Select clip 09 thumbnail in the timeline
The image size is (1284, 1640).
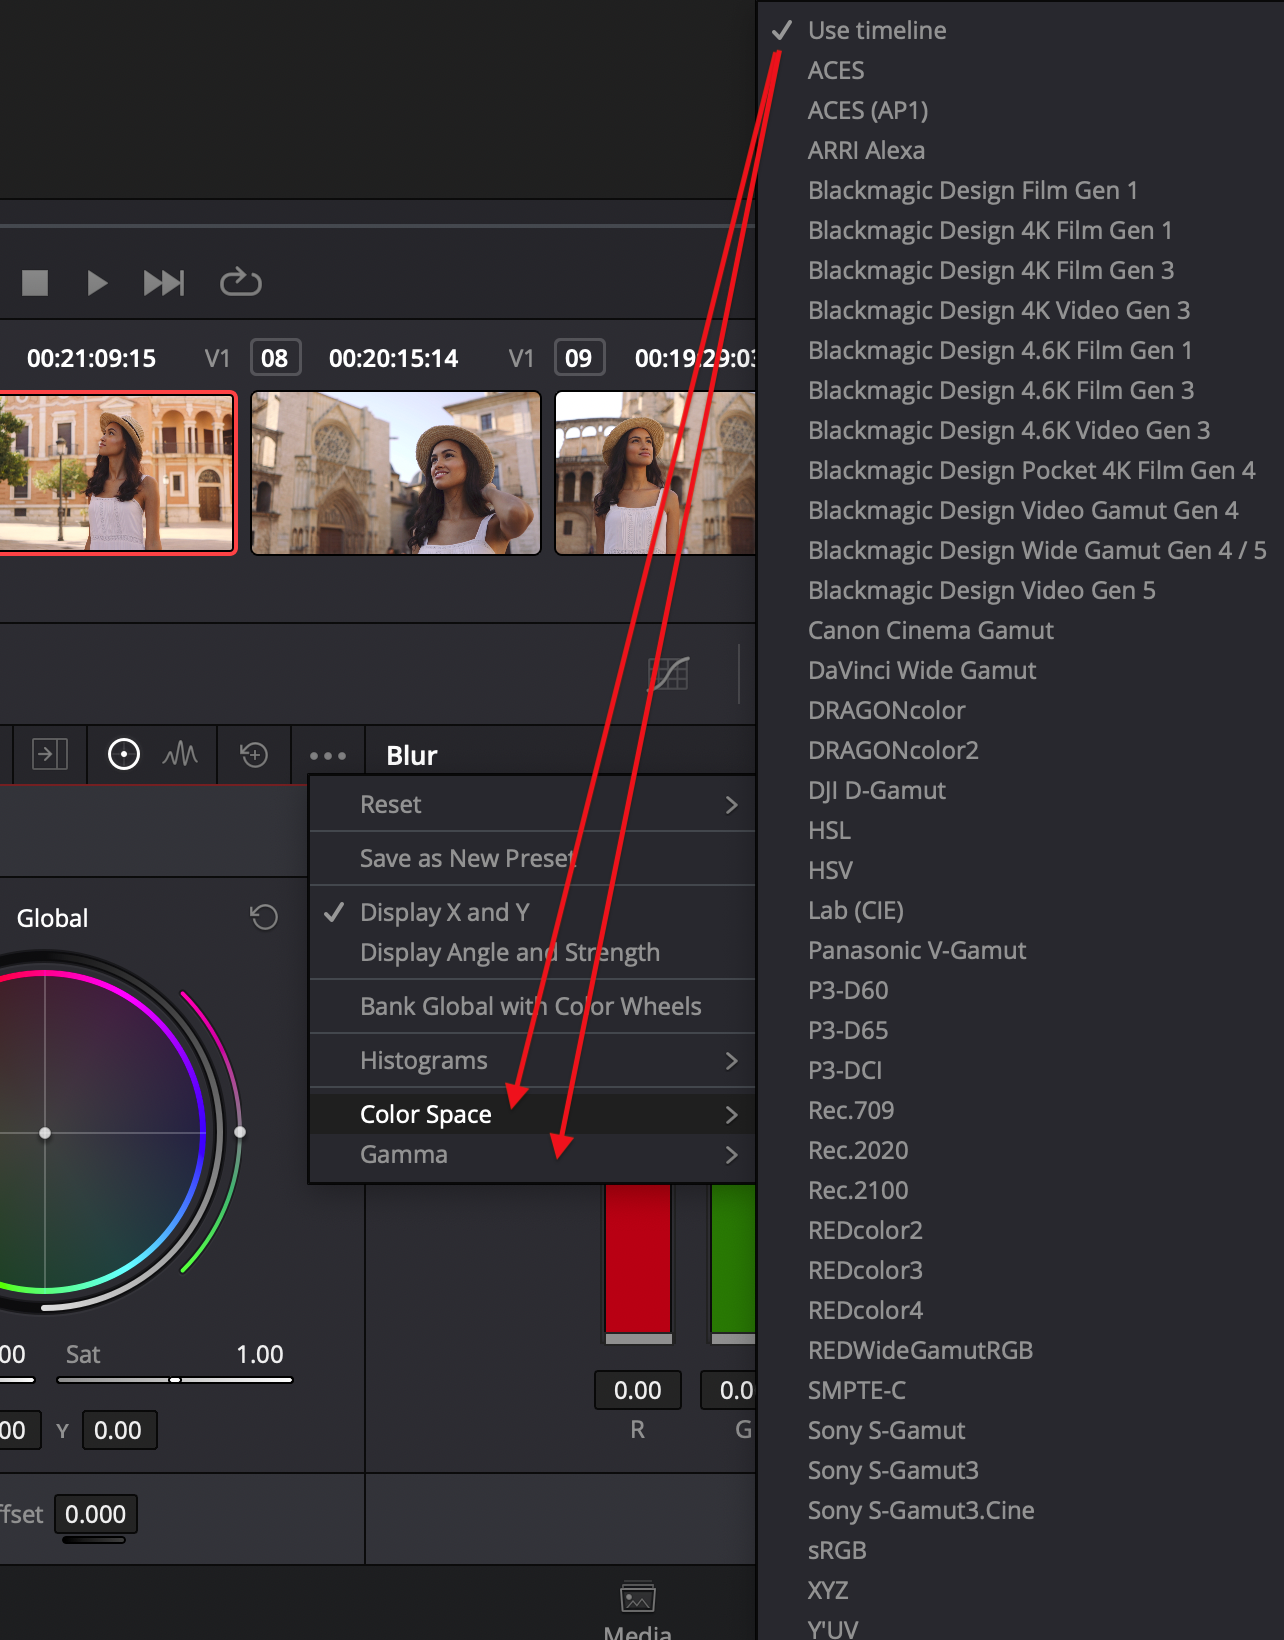[x=655, y=472]
